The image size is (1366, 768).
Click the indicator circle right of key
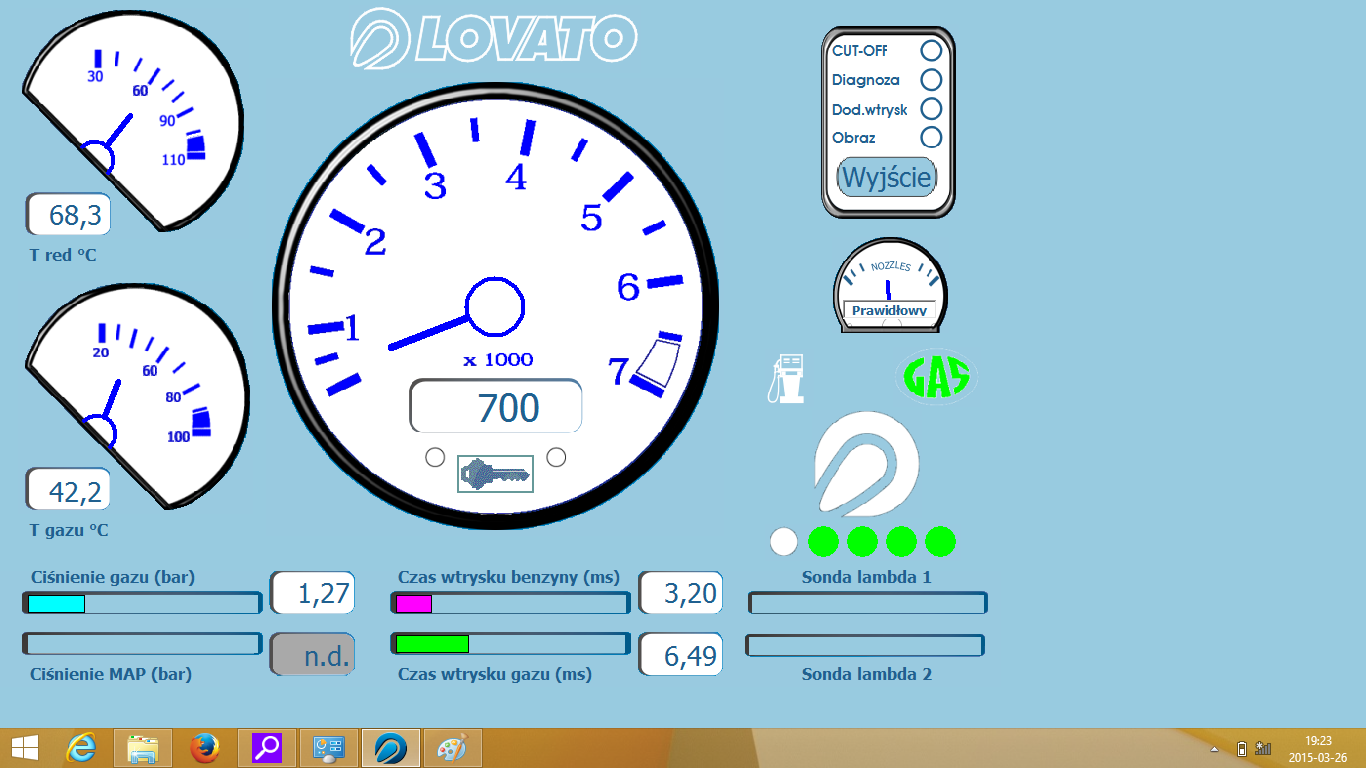pyautogui.click(x=557, y=457)
